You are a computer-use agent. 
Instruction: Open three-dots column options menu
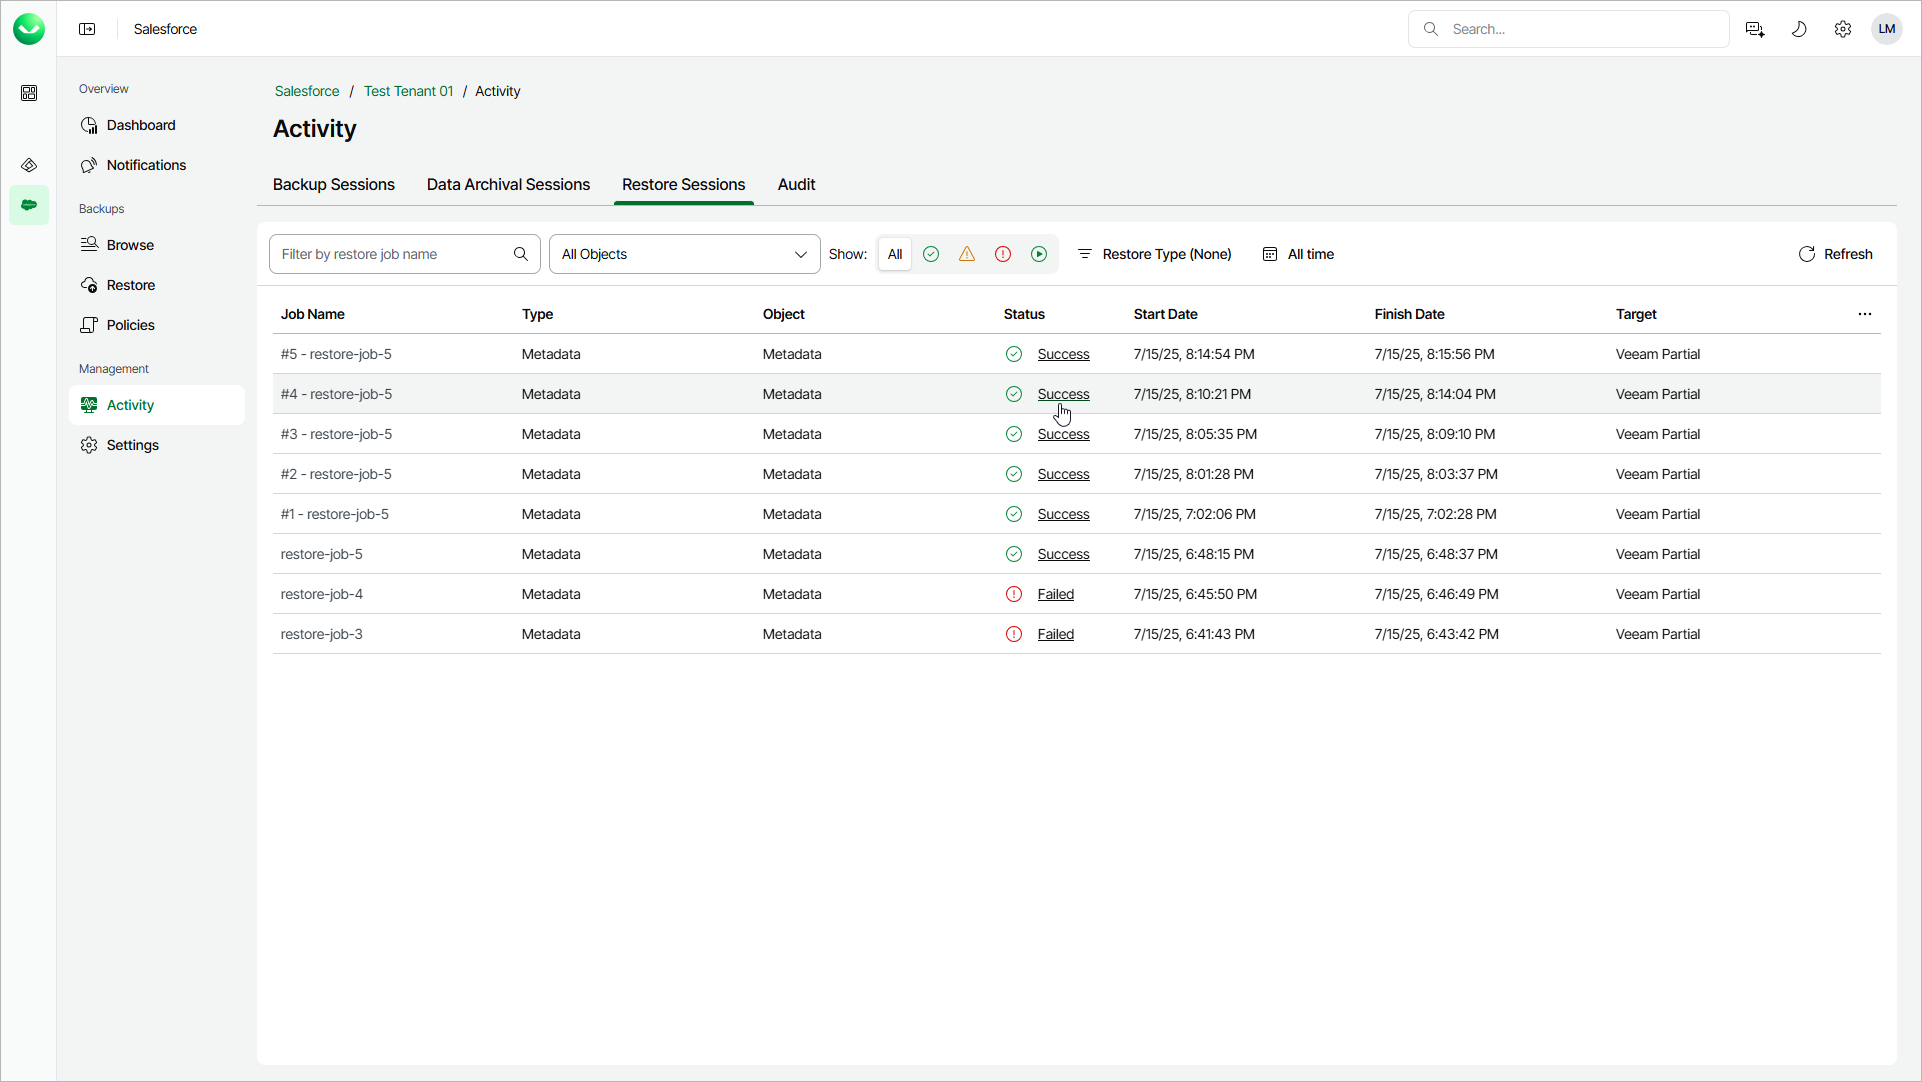[x=1865, y=314]
